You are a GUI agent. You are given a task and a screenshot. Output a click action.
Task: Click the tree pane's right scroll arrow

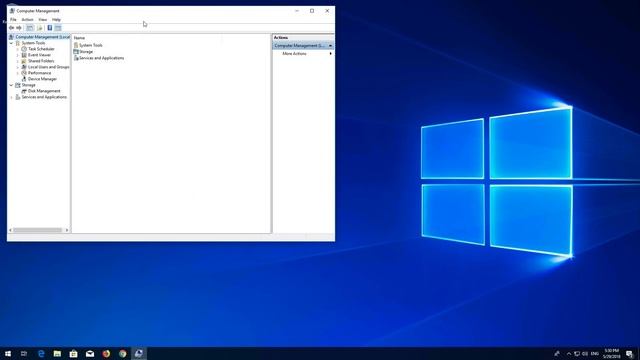pyautogui.click(x=67, y=230)
